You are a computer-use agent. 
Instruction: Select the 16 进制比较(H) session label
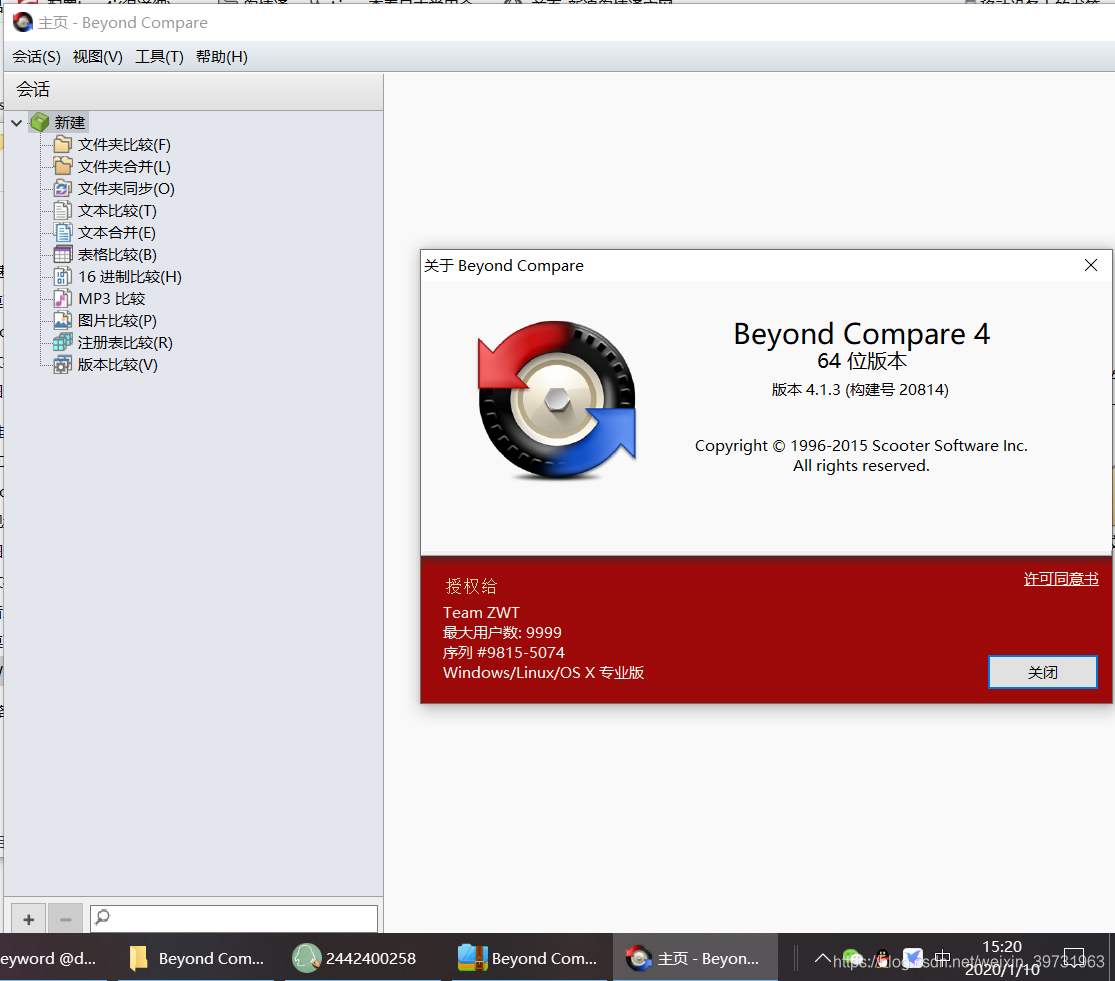[130, 277]
